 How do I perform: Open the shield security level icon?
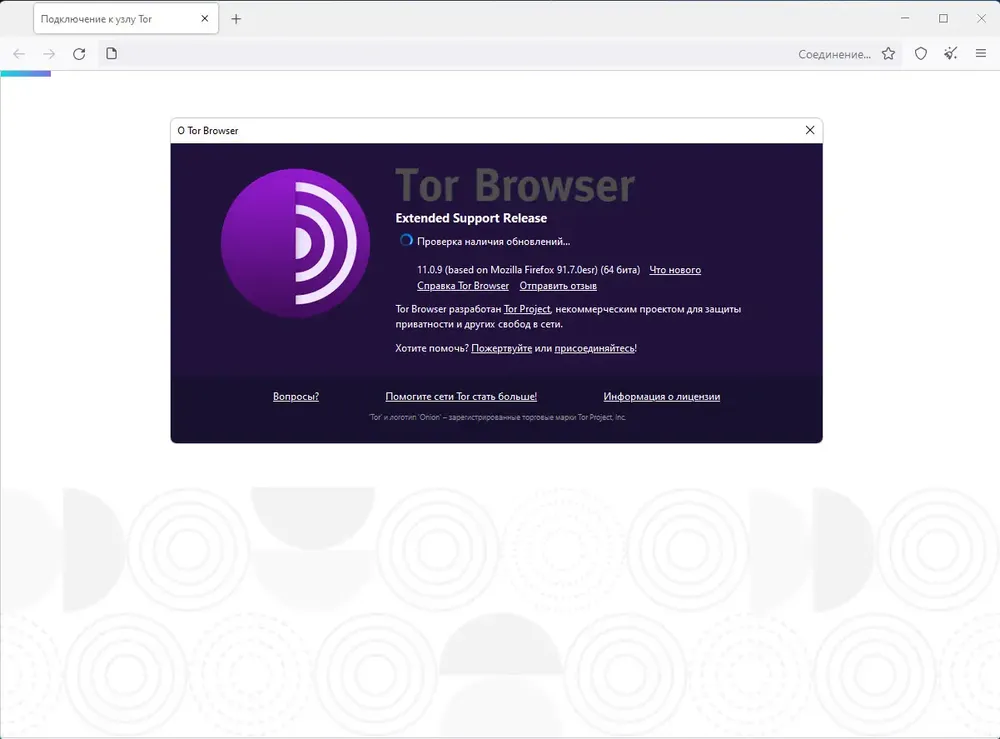click(x=921, y=54)
